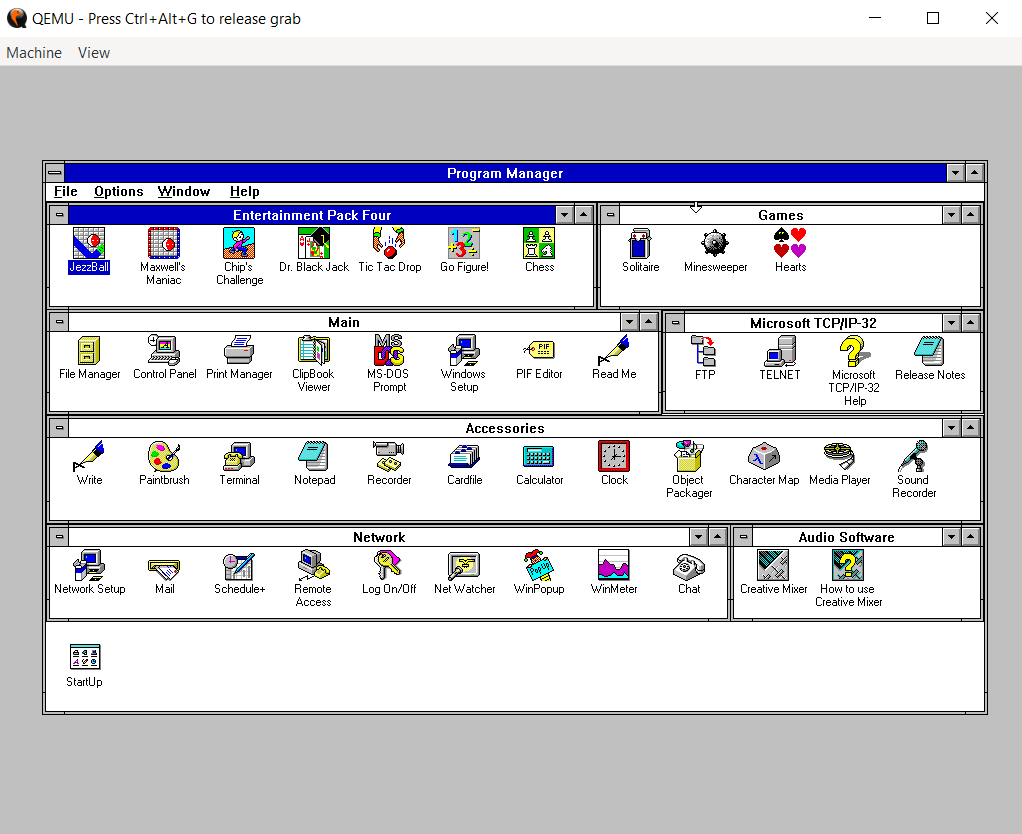Image resolution: width=1022 pixels, height=834 pixels.
Task: Click the Log On/Off icon
Action: point(389,565)
